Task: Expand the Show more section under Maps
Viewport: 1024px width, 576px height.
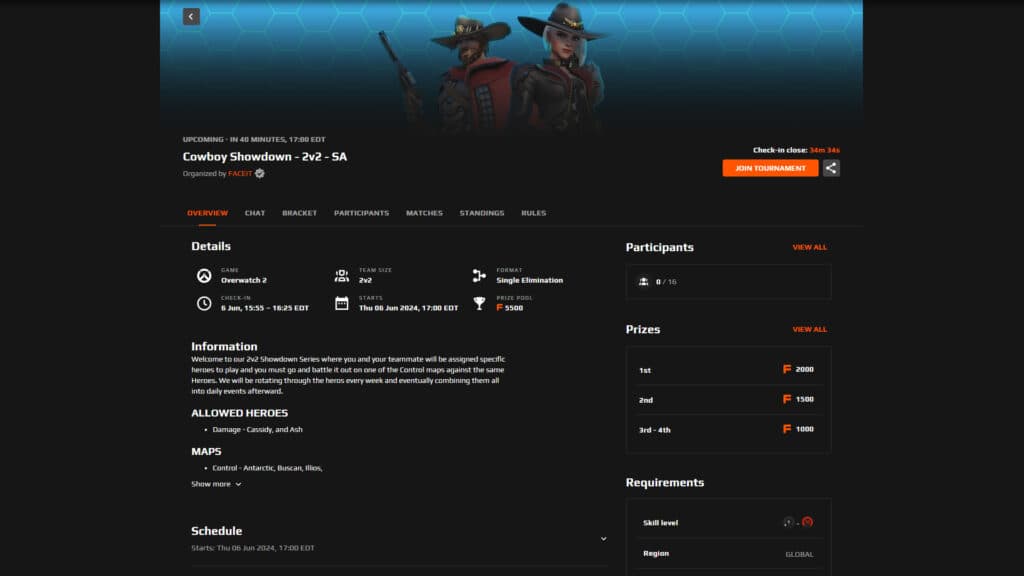Action: 213,483
